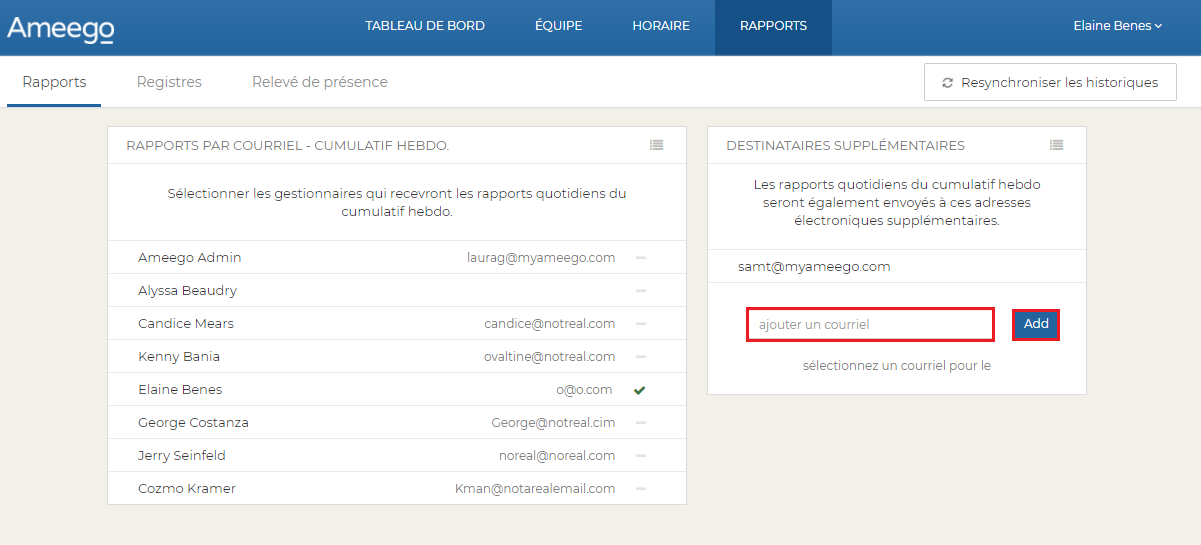
Task: Enable reports for Alyssa Beaudry
Action: click(640, 291)
